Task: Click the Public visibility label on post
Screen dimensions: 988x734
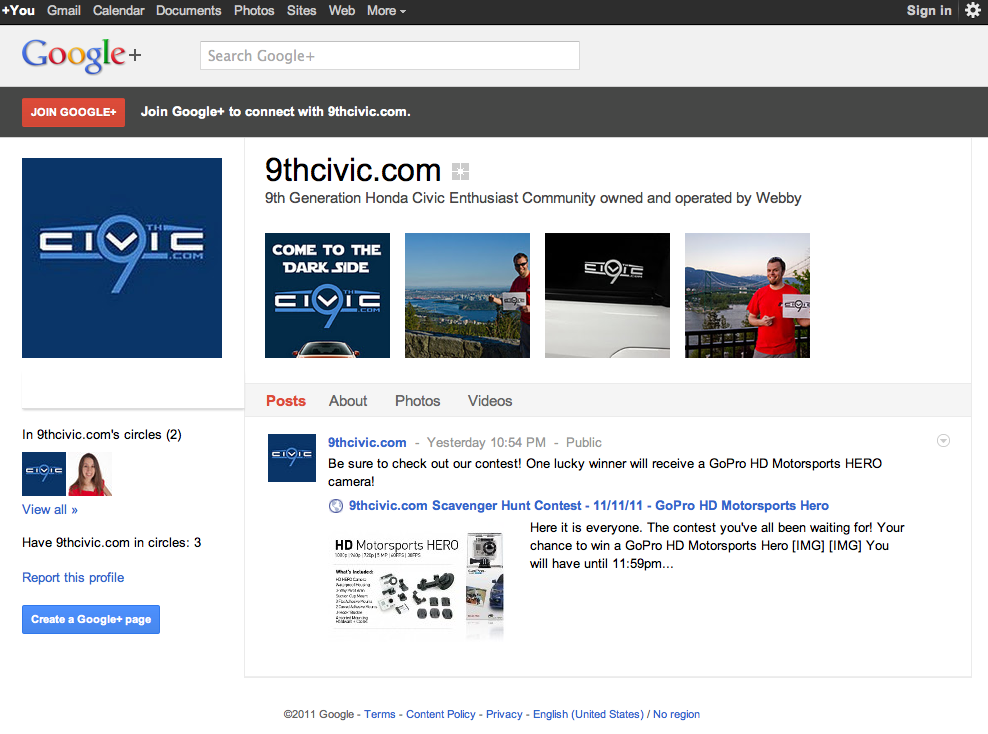Action: tap(583, 443)
